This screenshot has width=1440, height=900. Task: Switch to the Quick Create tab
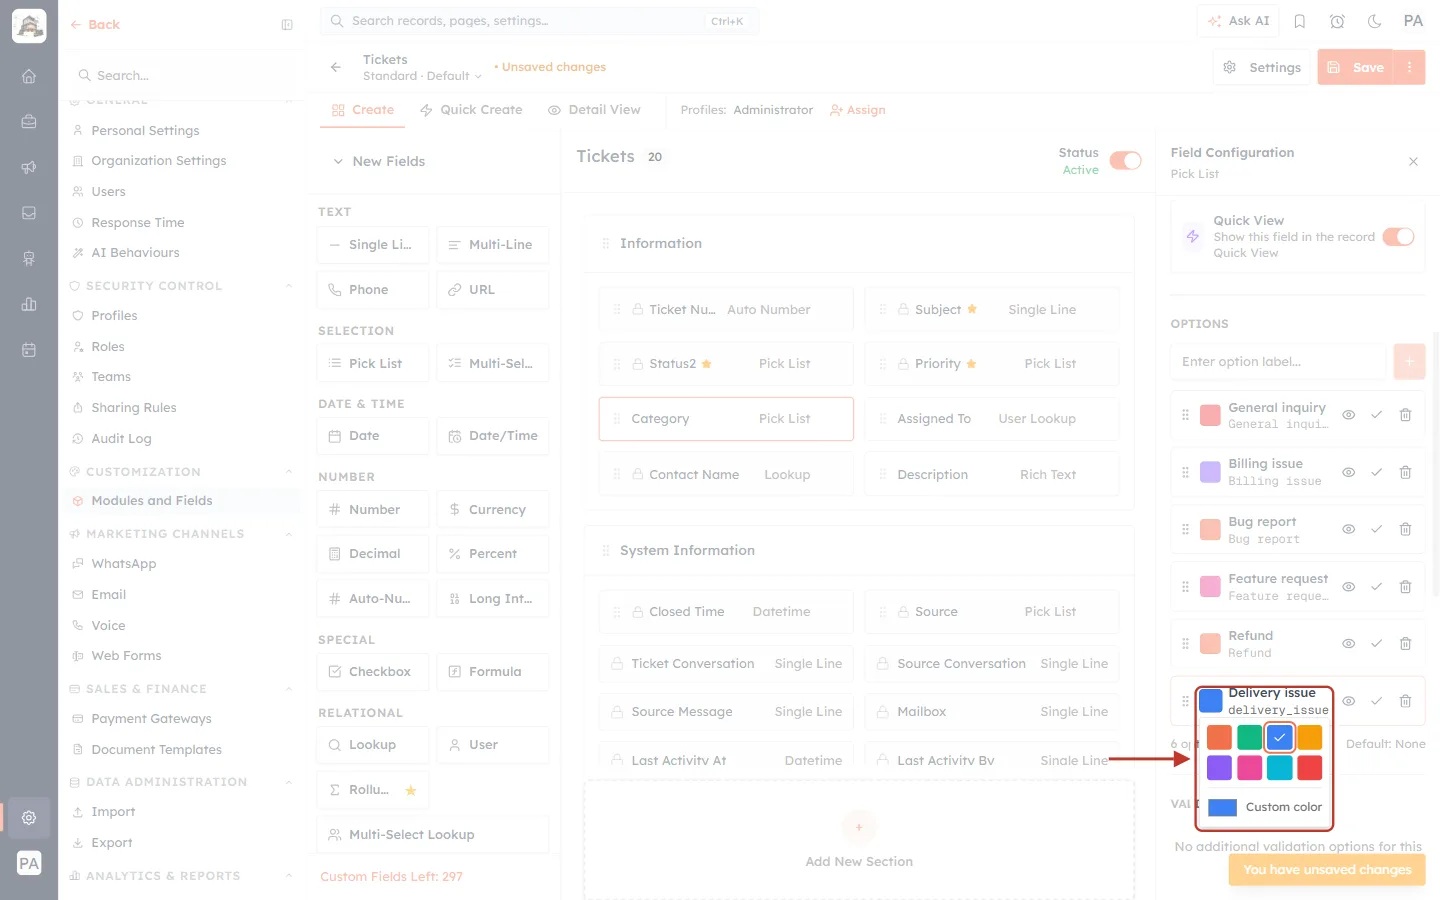coord(471,110)
